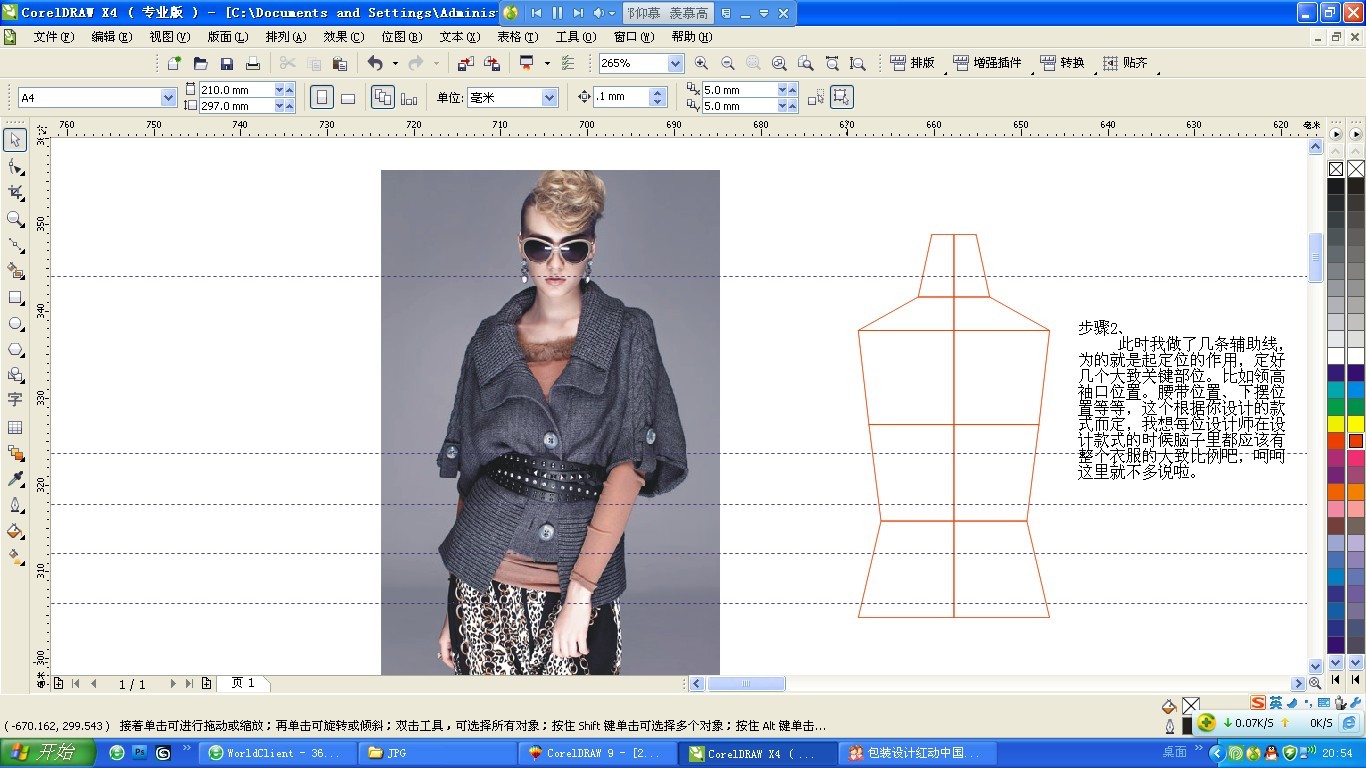
Task: Edit the nudge offset .1 mm field
Action: click(x=621, y=97)
